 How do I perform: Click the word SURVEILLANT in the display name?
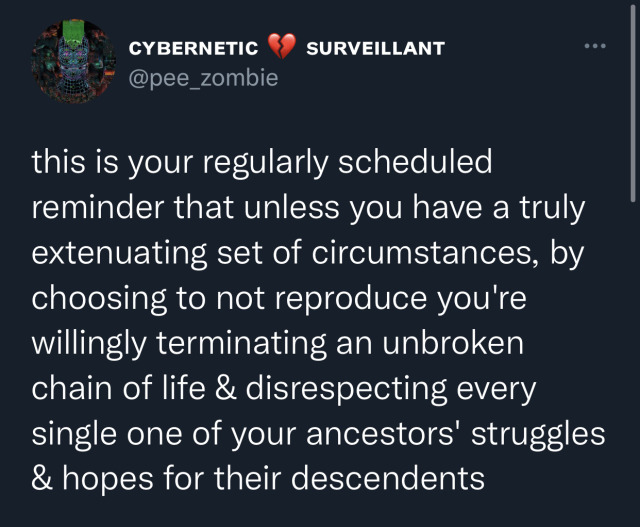(x=377, y=47)
